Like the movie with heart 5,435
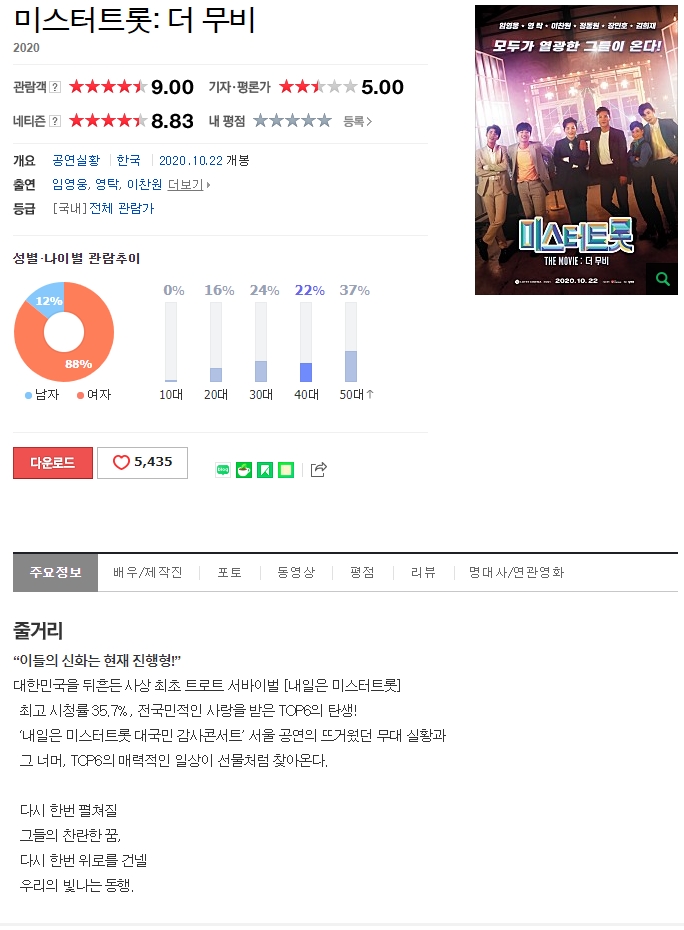The width and height of the screenshot is (684, 930). point(142,463)
